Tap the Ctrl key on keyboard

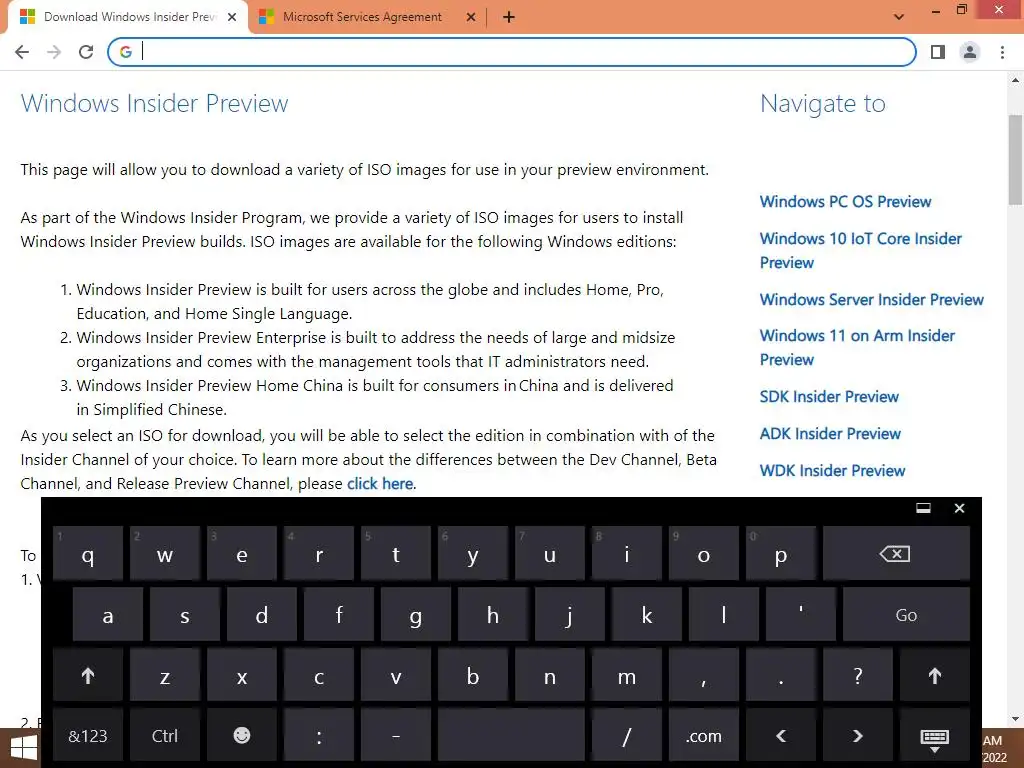[x=165, y=736]
